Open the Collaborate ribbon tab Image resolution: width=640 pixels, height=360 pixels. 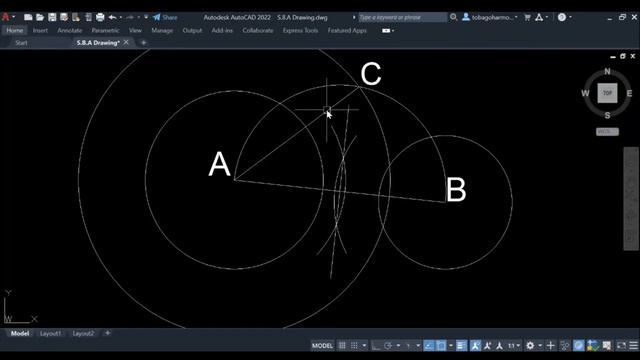tap(258, 30)
